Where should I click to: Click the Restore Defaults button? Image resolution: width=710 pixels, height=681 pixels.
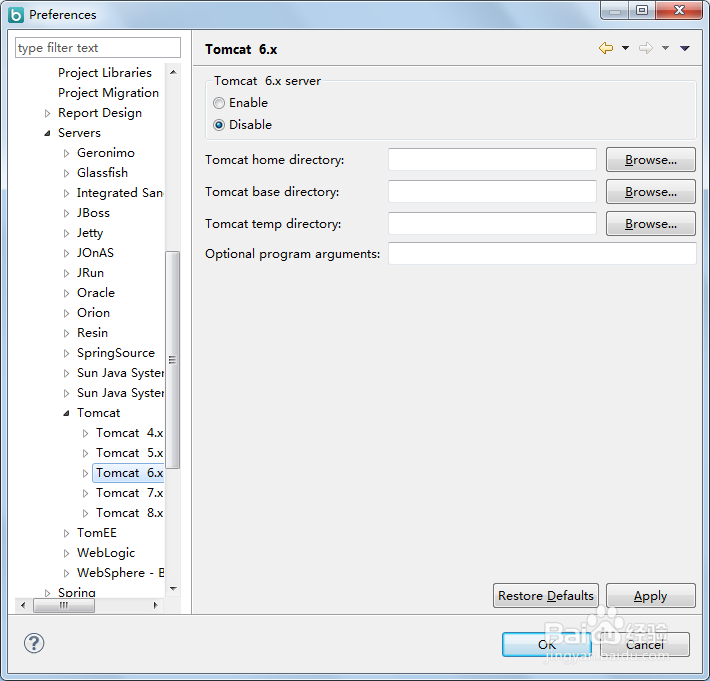[x=546, y=595]
